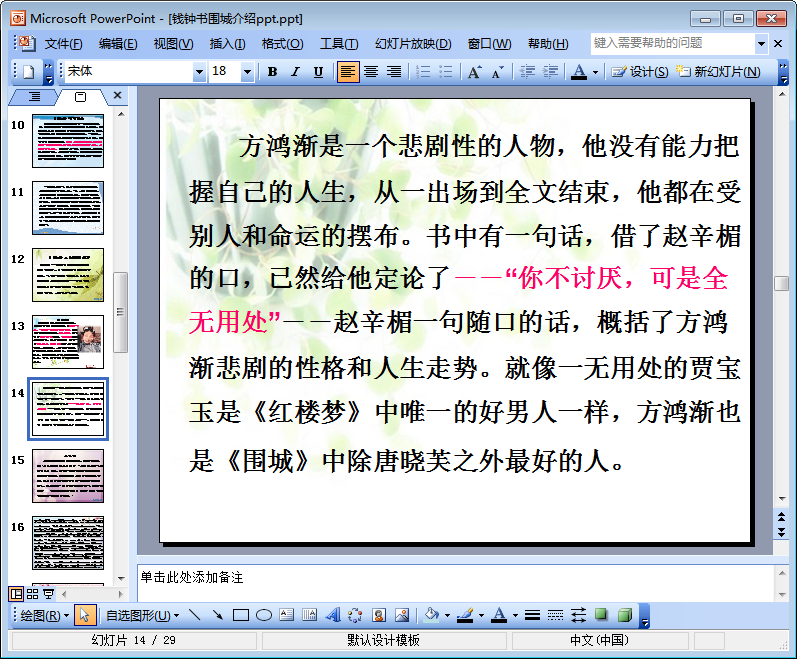Switch to the Outline tab
The width and height of the screenshot is (797, 659).
[34, 97]
